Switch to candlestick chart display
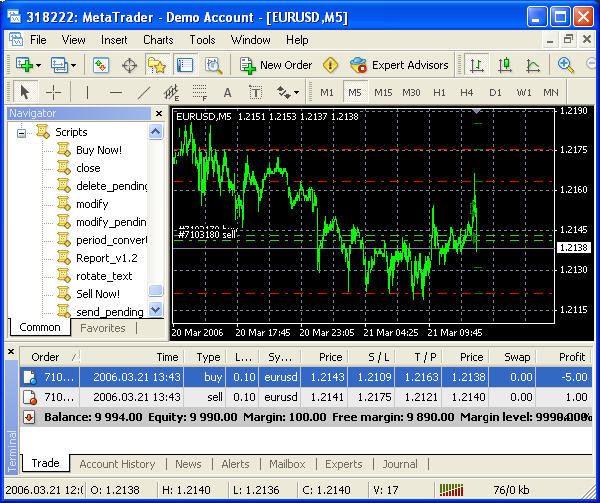The height and width of the screenshot is (503, 600). pos(505,65)
